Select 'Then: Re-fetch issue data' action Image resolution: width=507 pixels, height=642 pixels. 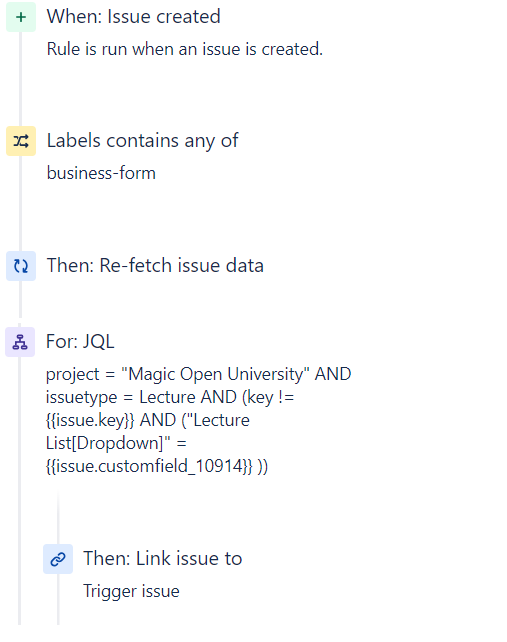click(x=155, y=265)
